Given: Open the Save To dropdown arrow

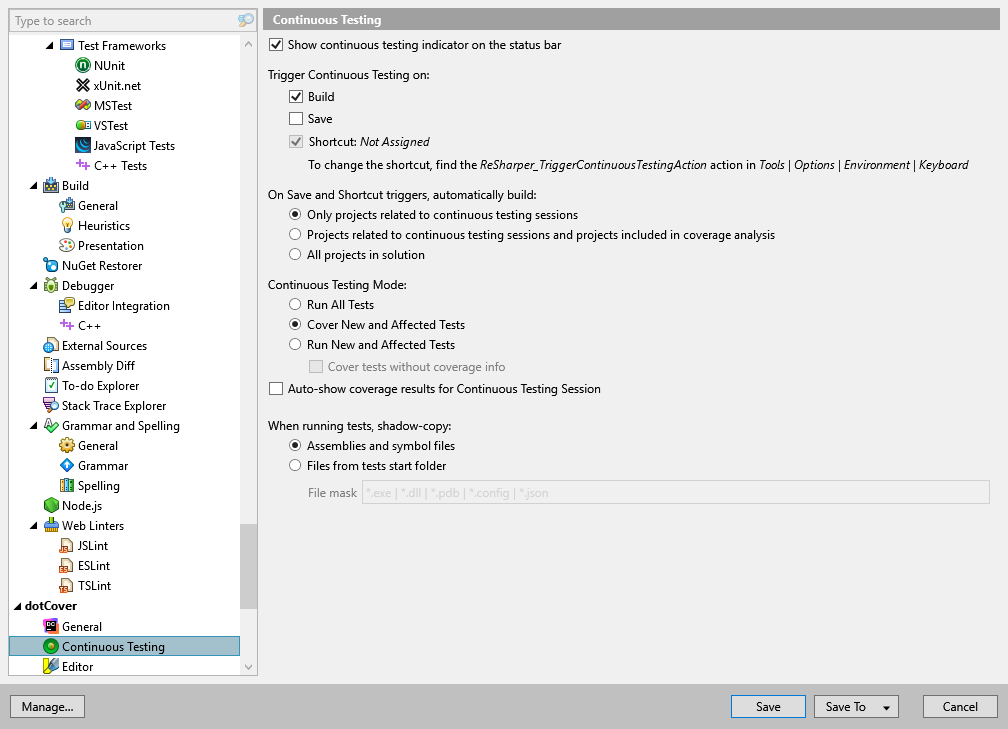Looking at the screenshot, I should coord(885,707).
